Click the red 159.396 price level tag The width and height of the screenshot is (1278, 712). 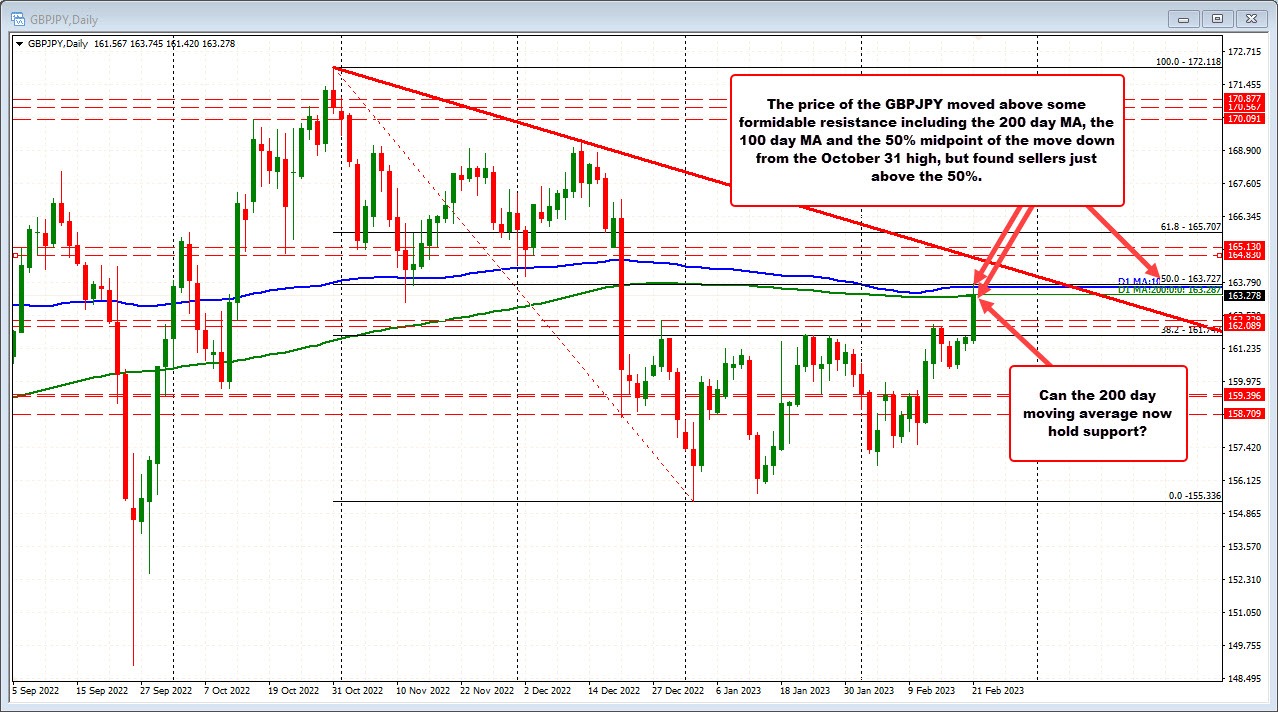point(1243,395)
